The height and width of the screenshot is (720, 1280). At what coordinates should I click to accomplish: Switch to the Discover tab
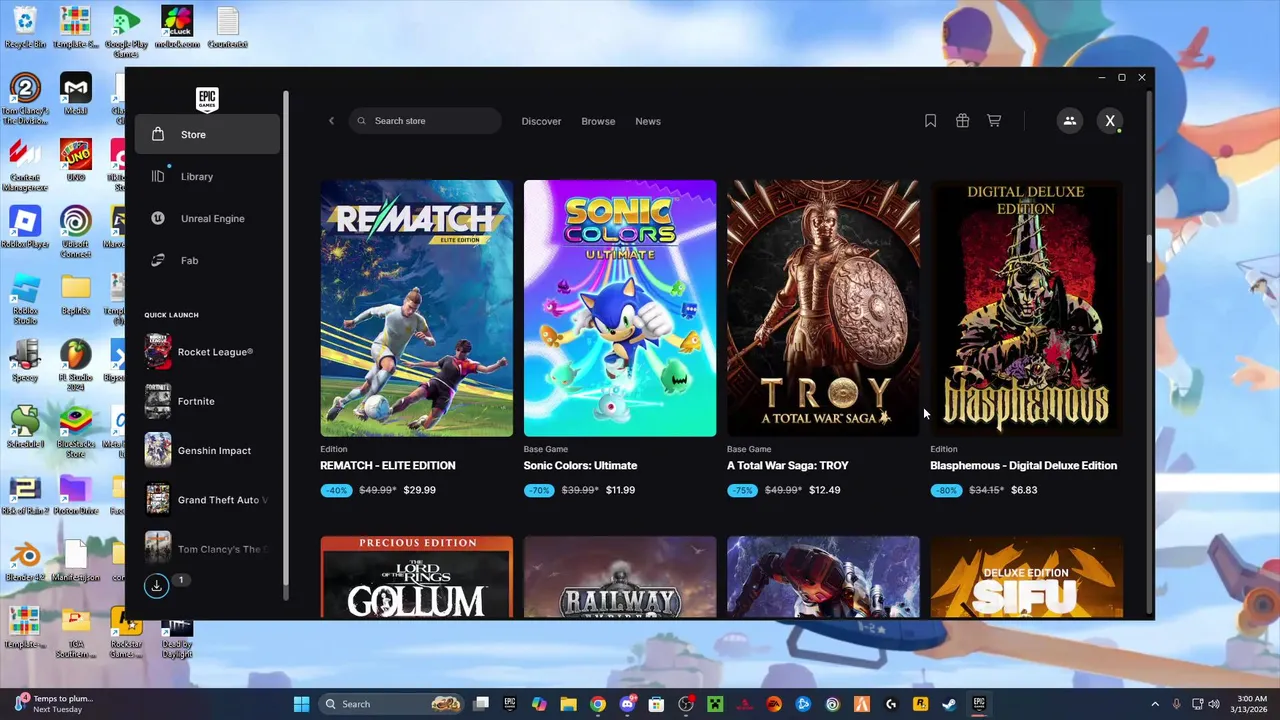coord(541,121)
